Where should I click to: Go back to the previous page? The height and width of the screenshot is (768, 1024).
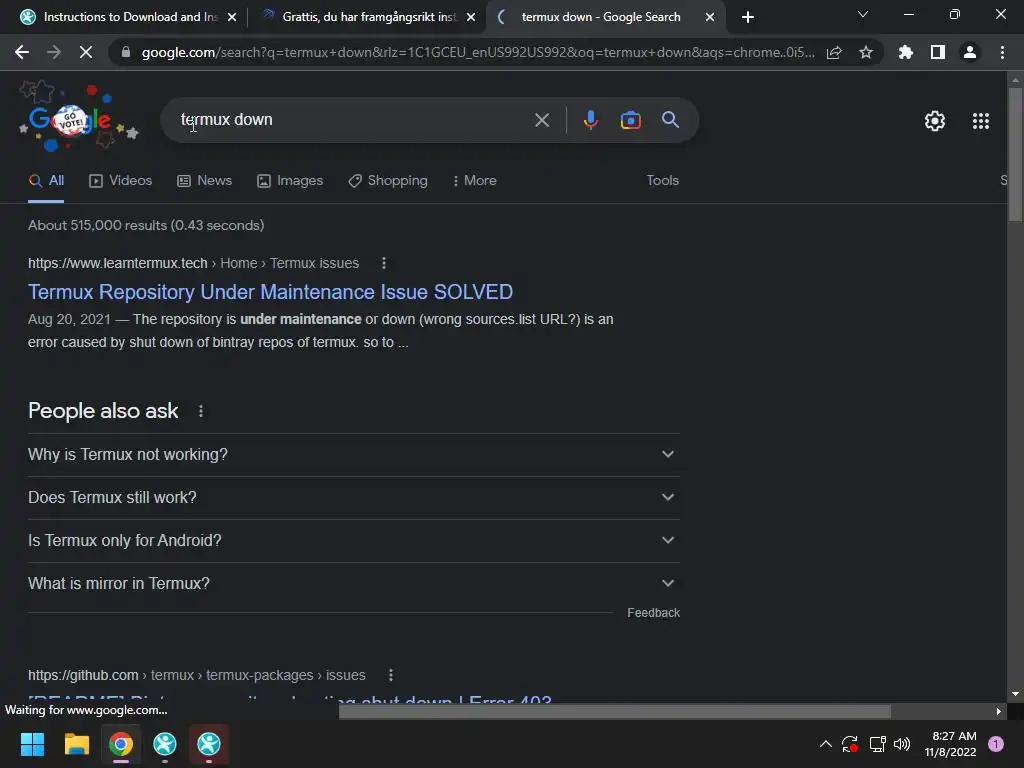[22, 52]
